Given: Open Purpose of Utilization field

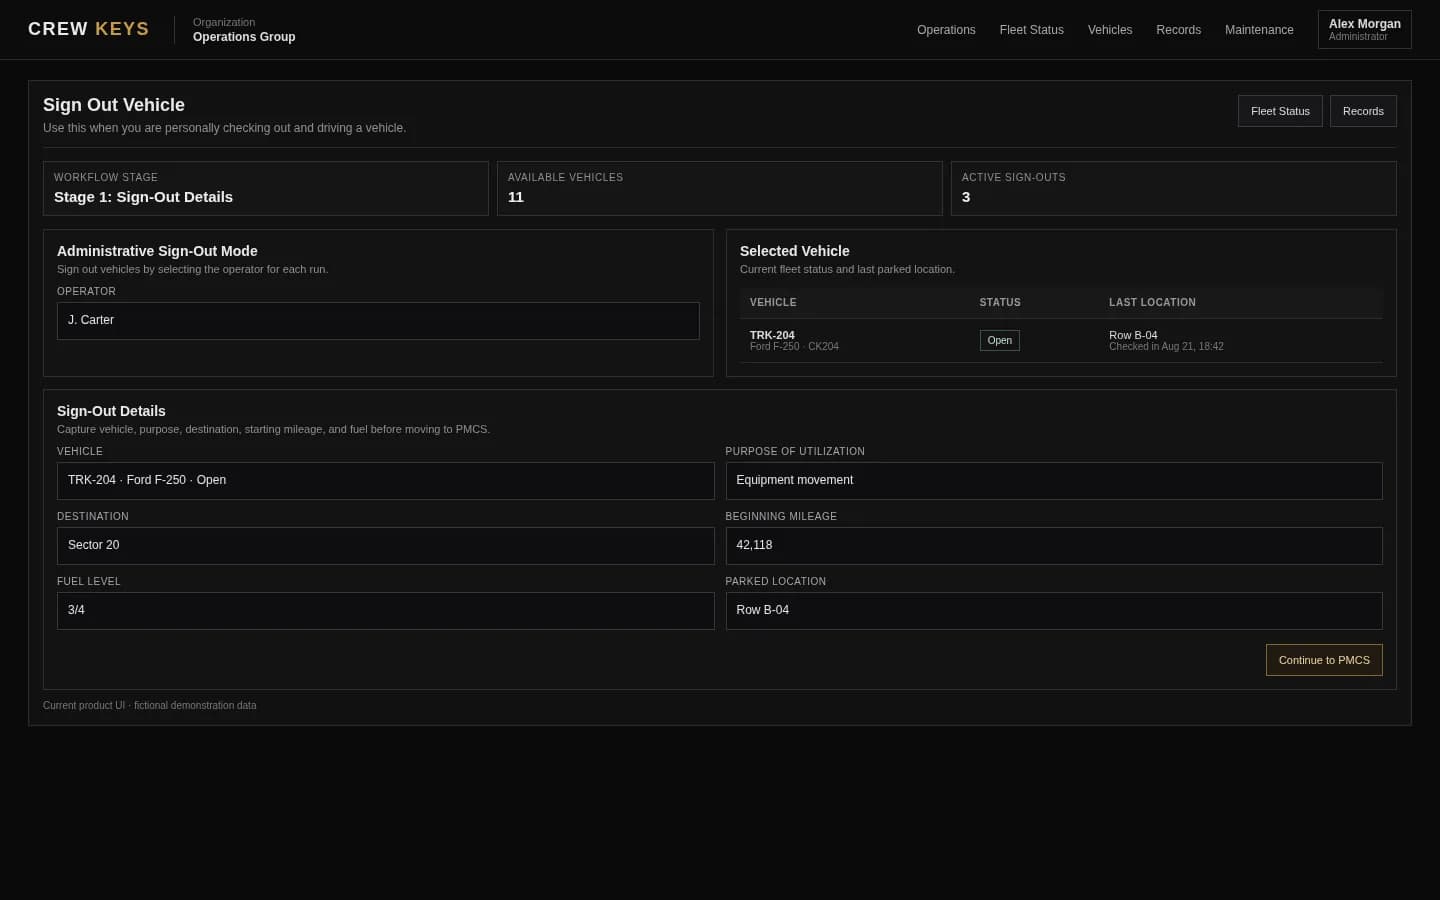Looking at the screenshot, I should coord(1054,481).
